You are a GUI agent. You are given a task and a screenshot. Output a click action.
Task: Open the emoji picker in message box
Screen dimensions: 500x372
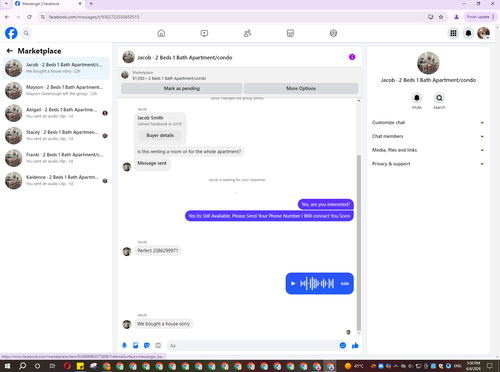click(343, 345)
